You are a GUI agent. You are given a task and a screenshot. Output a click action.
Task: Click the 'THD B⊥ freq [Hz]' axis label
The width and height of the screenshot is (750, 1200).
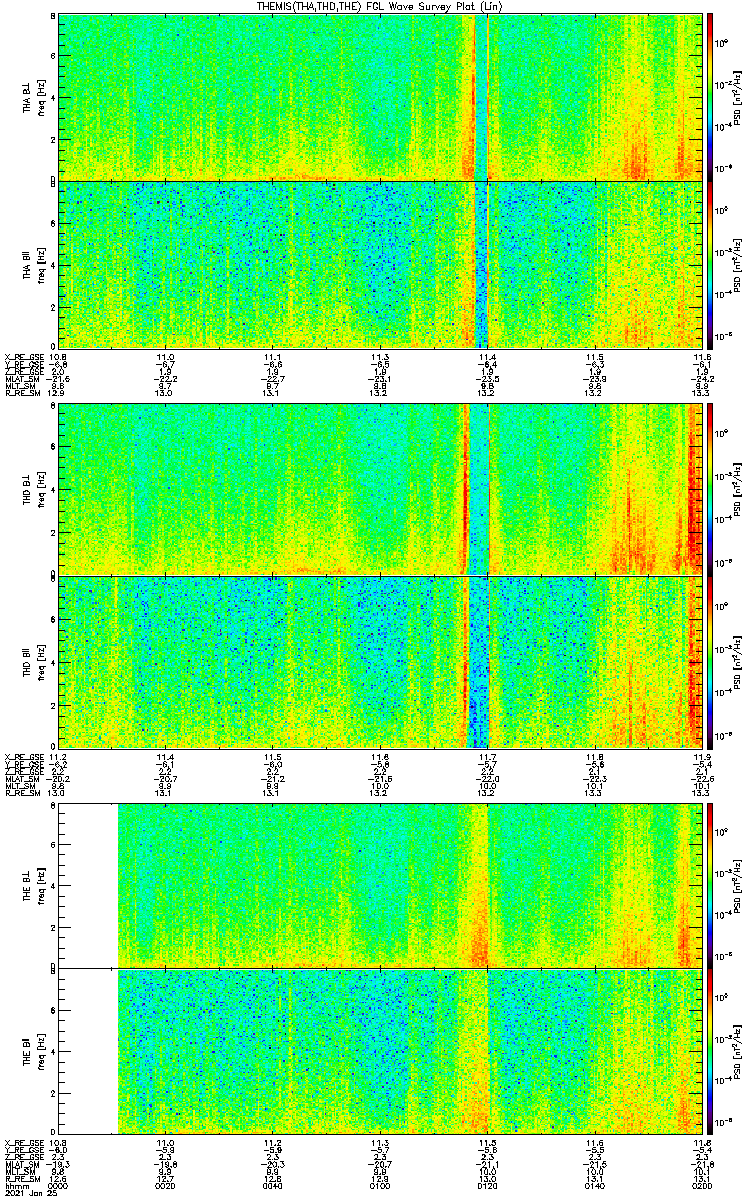(33, 489)
